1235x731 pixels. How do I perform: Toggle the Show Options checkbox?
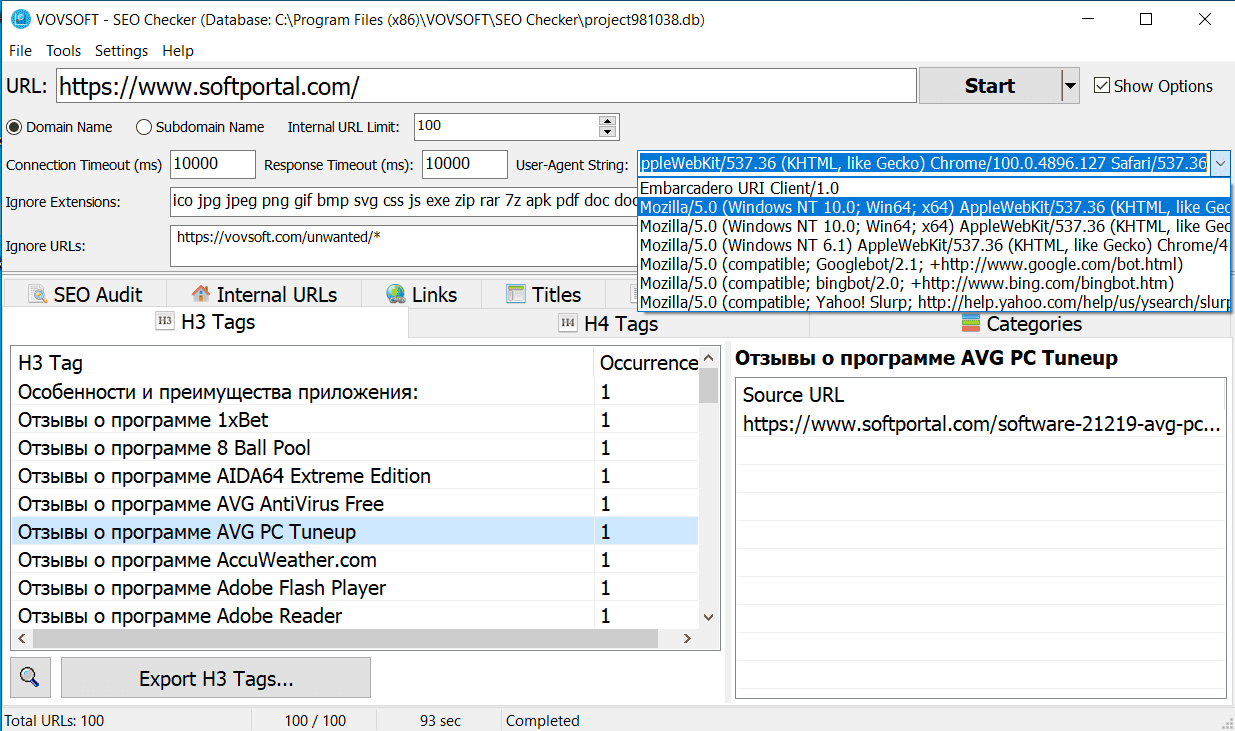(1102, 86)
